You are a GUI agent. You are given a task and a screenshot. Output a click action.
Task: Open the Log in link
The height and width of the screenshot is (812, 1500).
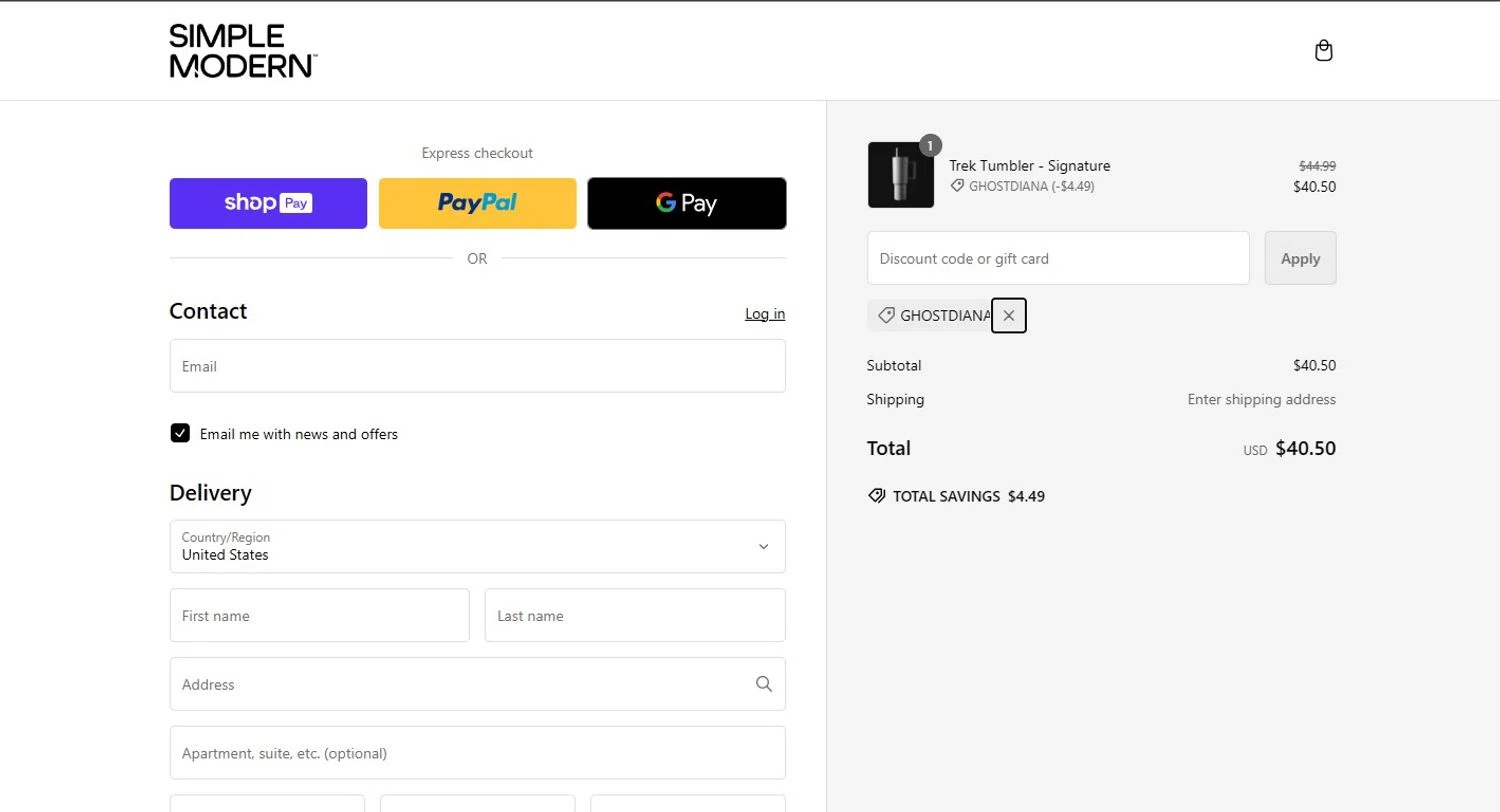pos(765,314)
